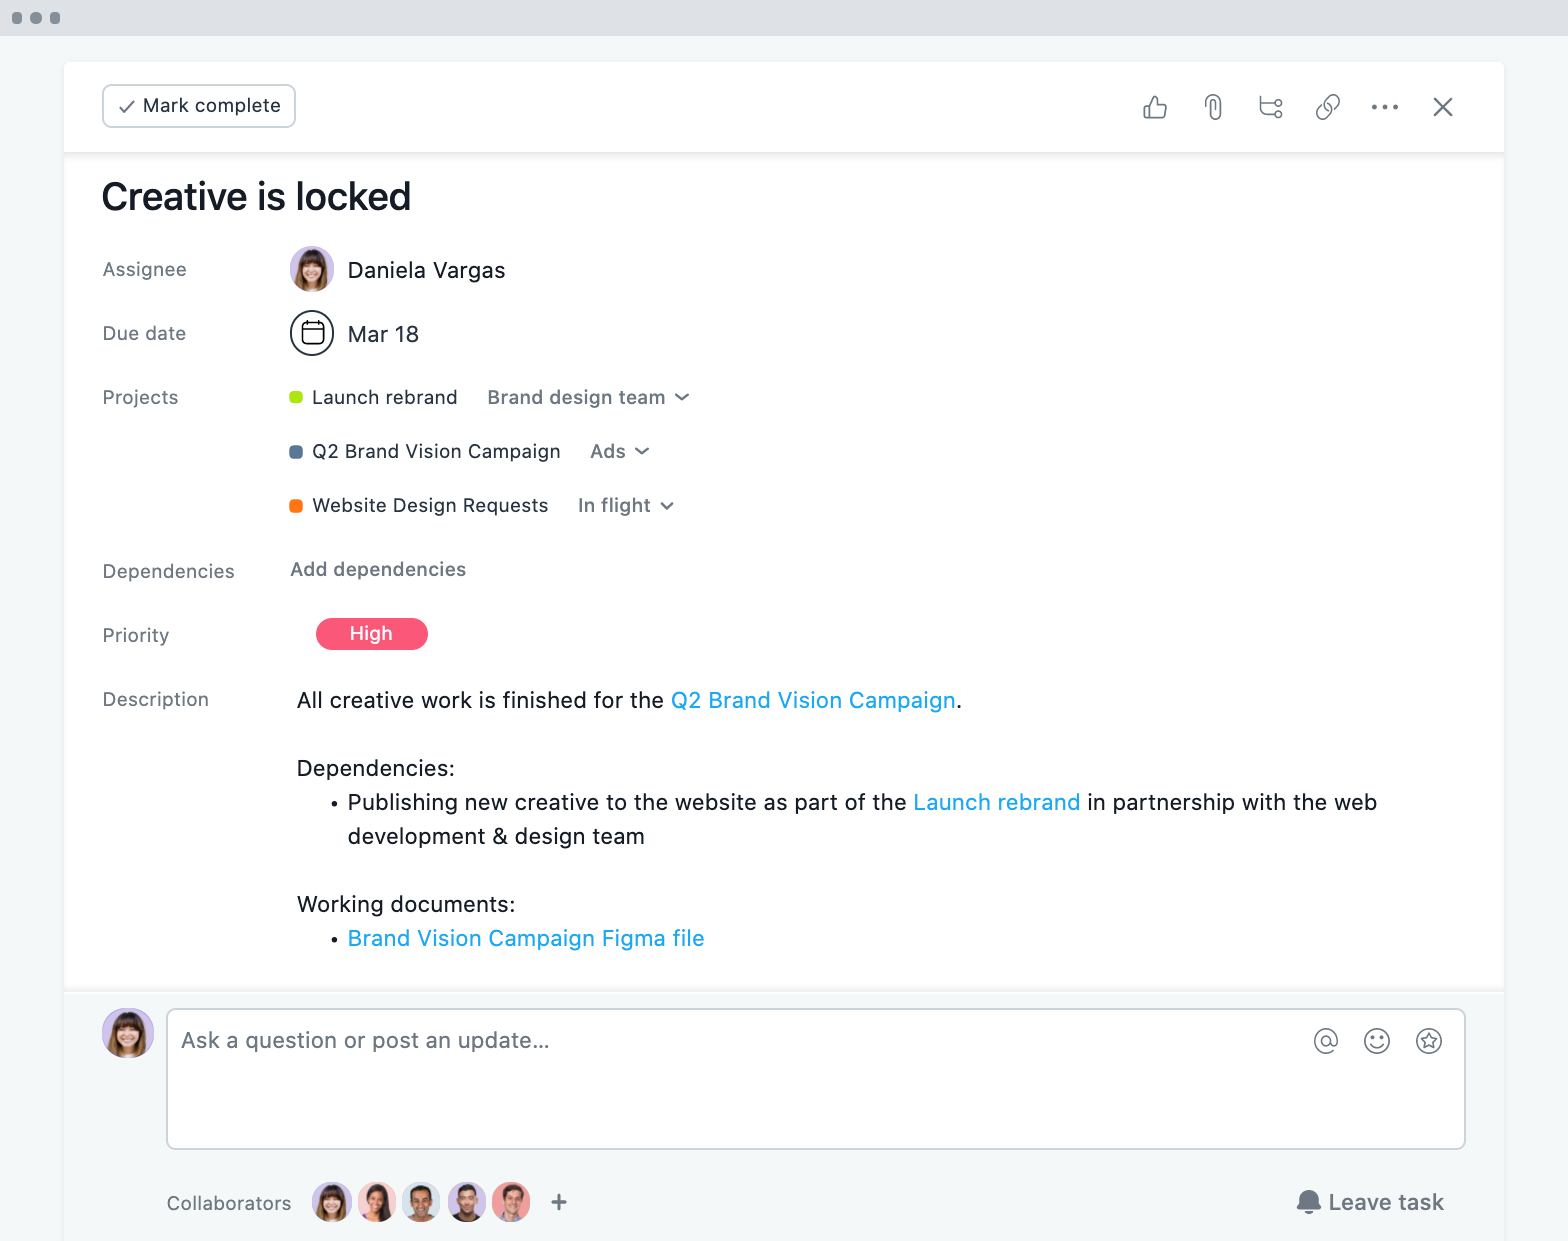Image resolution: width=1568 pixels, height=1241 pixels.
Task: Attach a file using the paperclip icon
Action: (1213, 107)
